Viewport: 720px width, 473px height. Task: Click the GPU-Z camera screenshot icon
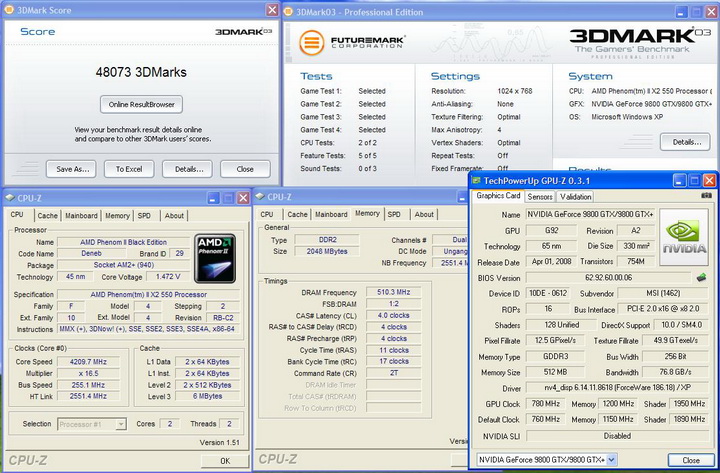coord(706,196)
